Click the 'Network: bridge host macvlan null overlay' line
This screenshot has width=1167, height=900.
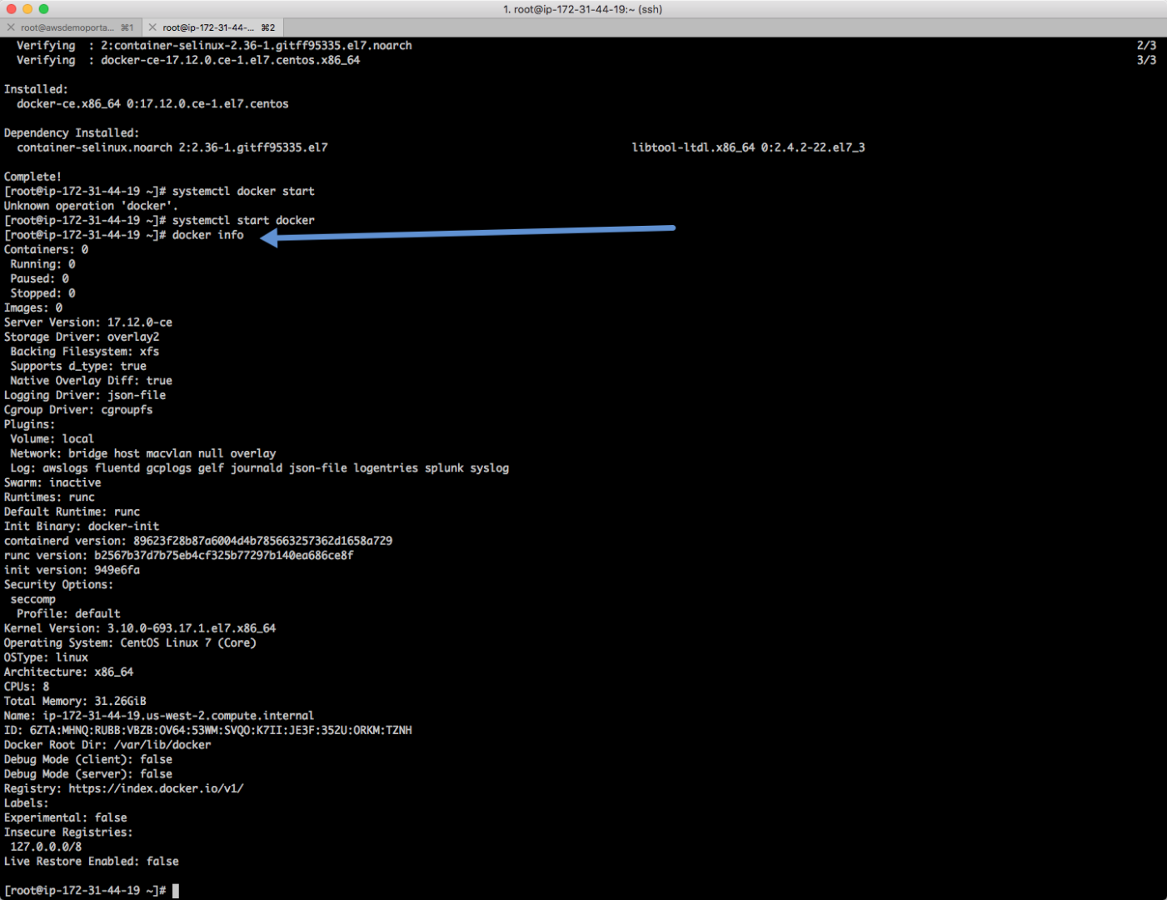click(143, 454)
